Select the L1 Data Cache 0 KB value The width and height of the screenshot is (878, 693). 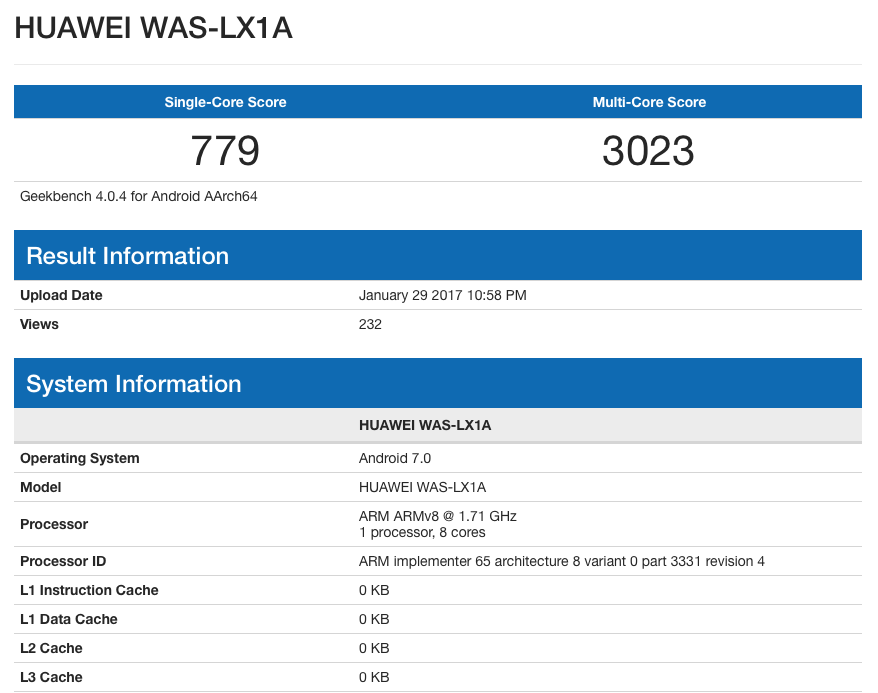tap(374, 619)
